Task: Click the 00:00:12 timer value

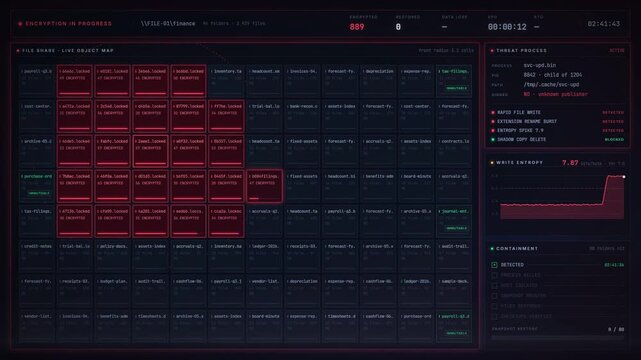Action: (507, 27)
